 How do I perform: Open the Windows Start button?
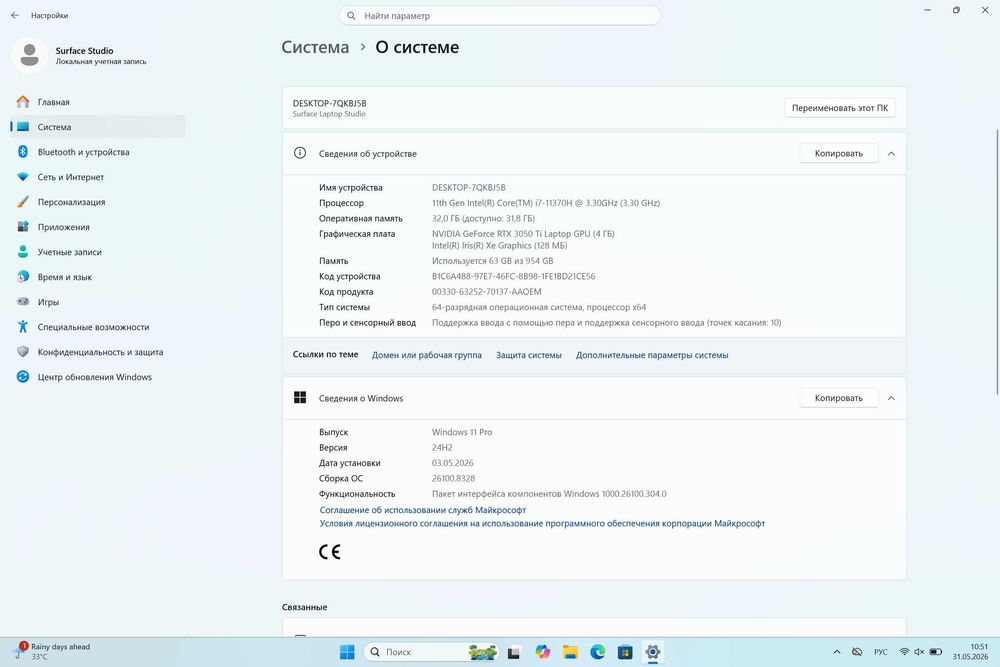pyautogui.click(x=347, y=652)
